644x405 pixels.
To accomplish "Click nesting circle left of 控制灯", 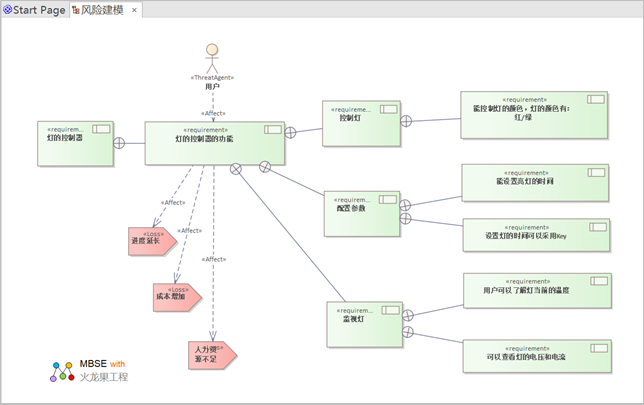I will [291, 132].
